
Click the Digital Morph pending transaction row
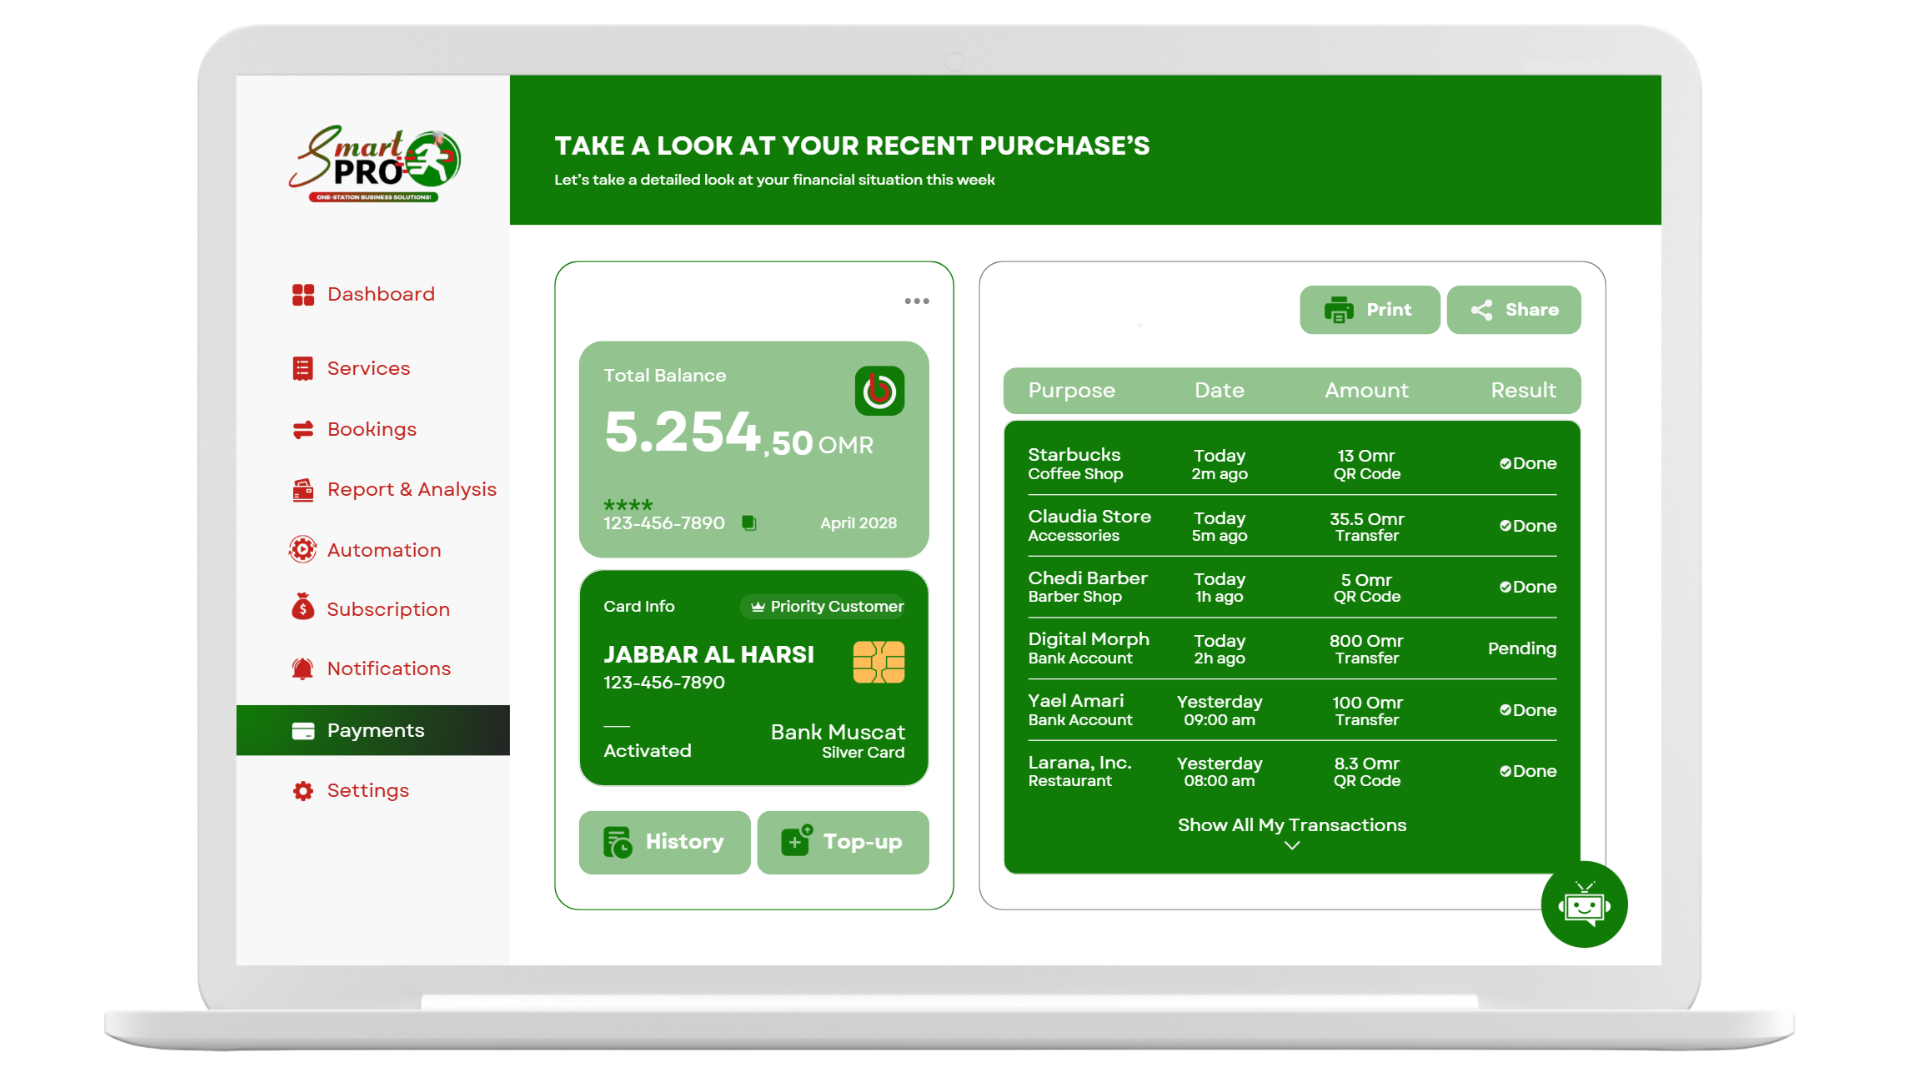(1291, 648)
